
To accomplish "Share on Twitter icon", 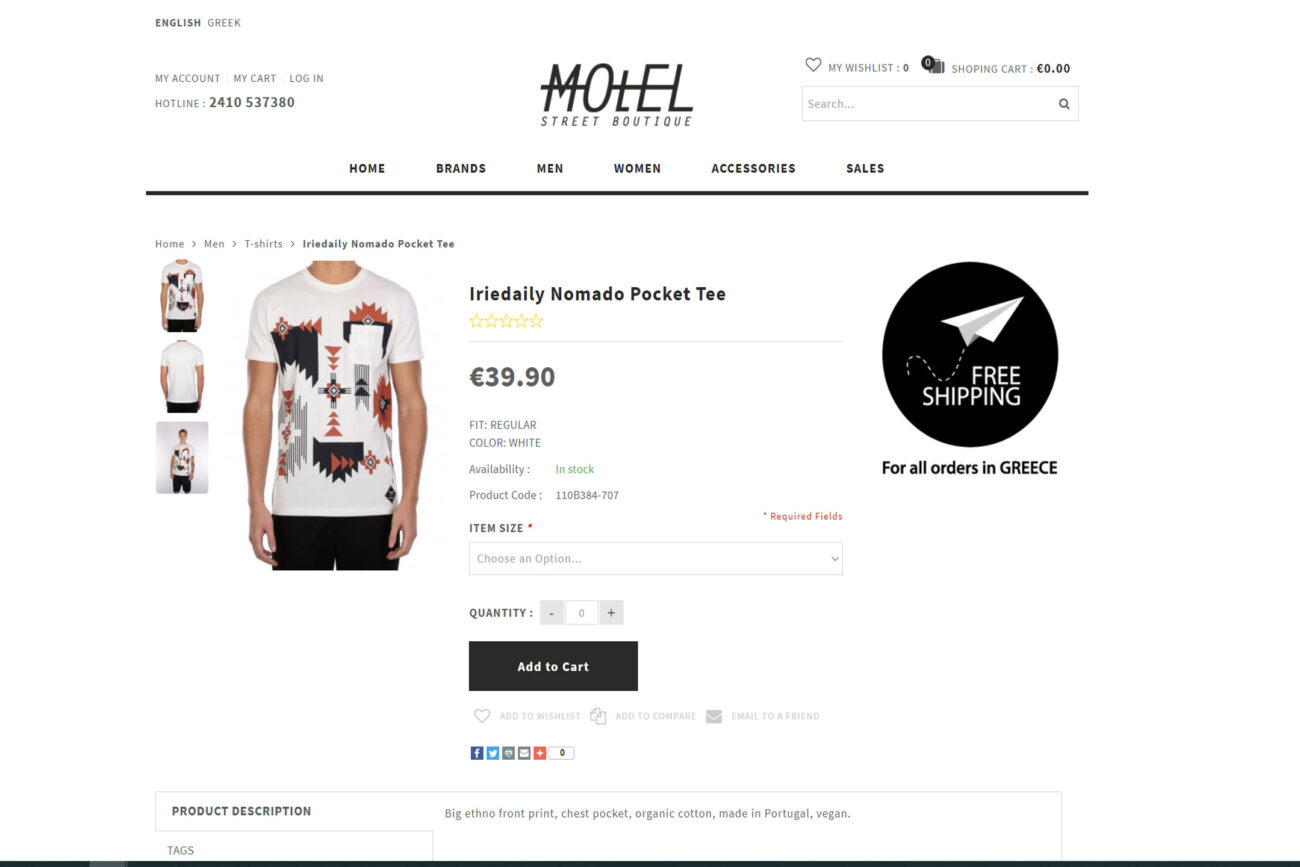I will click(492, 753).
